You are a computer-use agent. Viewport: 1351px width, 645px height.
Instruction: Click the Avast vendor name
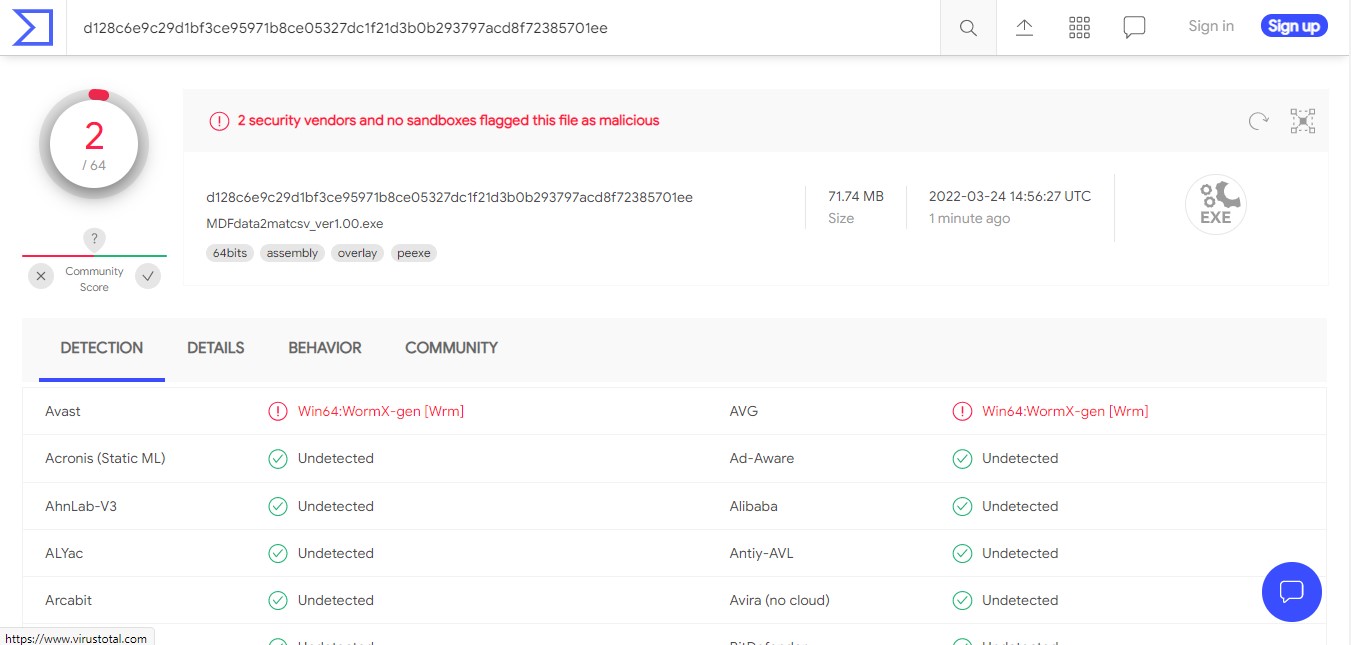click(63, 411)
